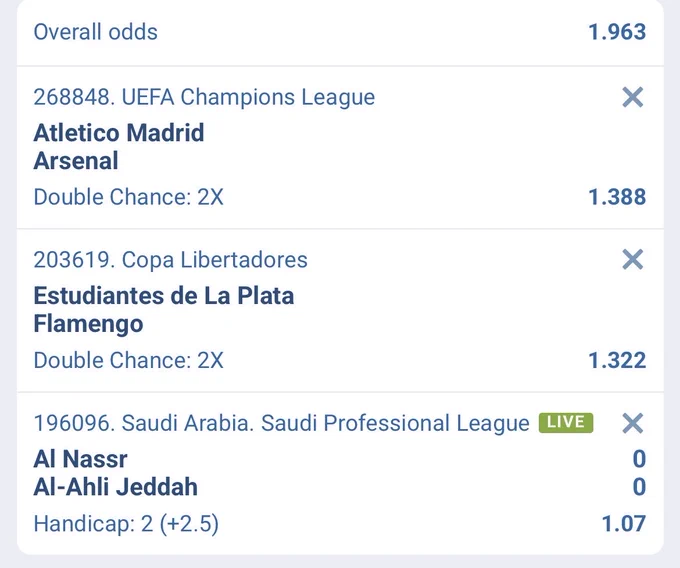Click the 1.322 odds for Flamengo match
This screenshot has width=680, height=568.
point(617,360)
